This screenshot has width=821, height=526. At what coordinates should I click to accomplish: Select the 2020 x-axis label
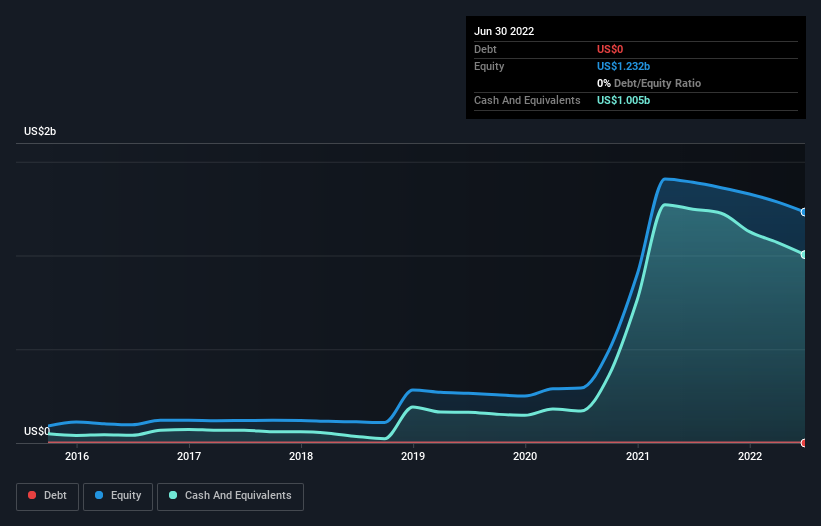525,456
